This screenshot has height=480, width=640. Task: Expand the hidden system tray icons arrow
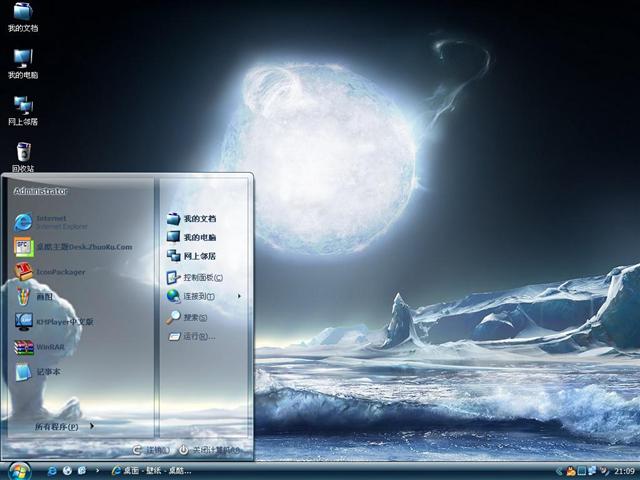point(560,470)
